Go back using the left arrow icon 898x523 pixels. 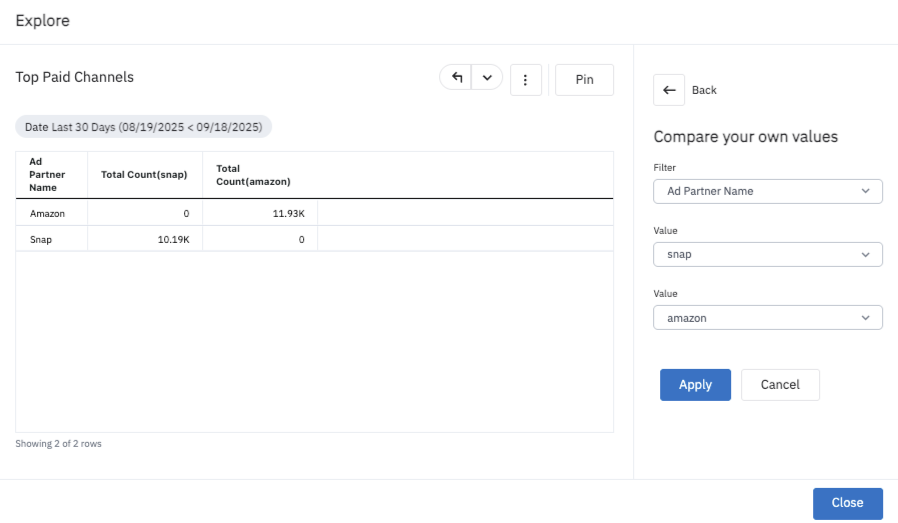(x=669, y=90)
